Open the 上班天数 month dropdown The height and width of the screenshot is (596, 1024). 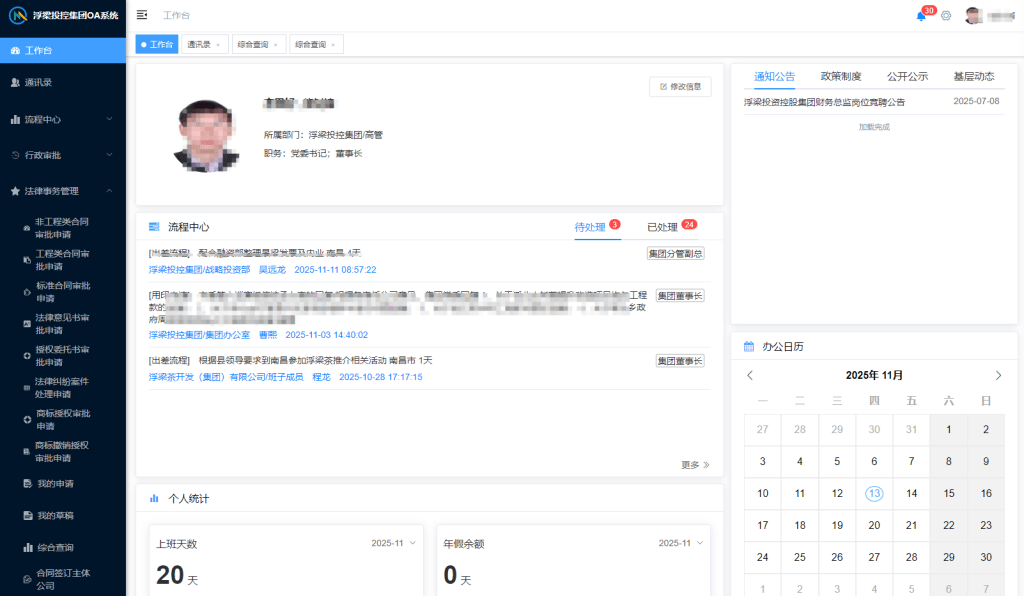tap(387, 543)
